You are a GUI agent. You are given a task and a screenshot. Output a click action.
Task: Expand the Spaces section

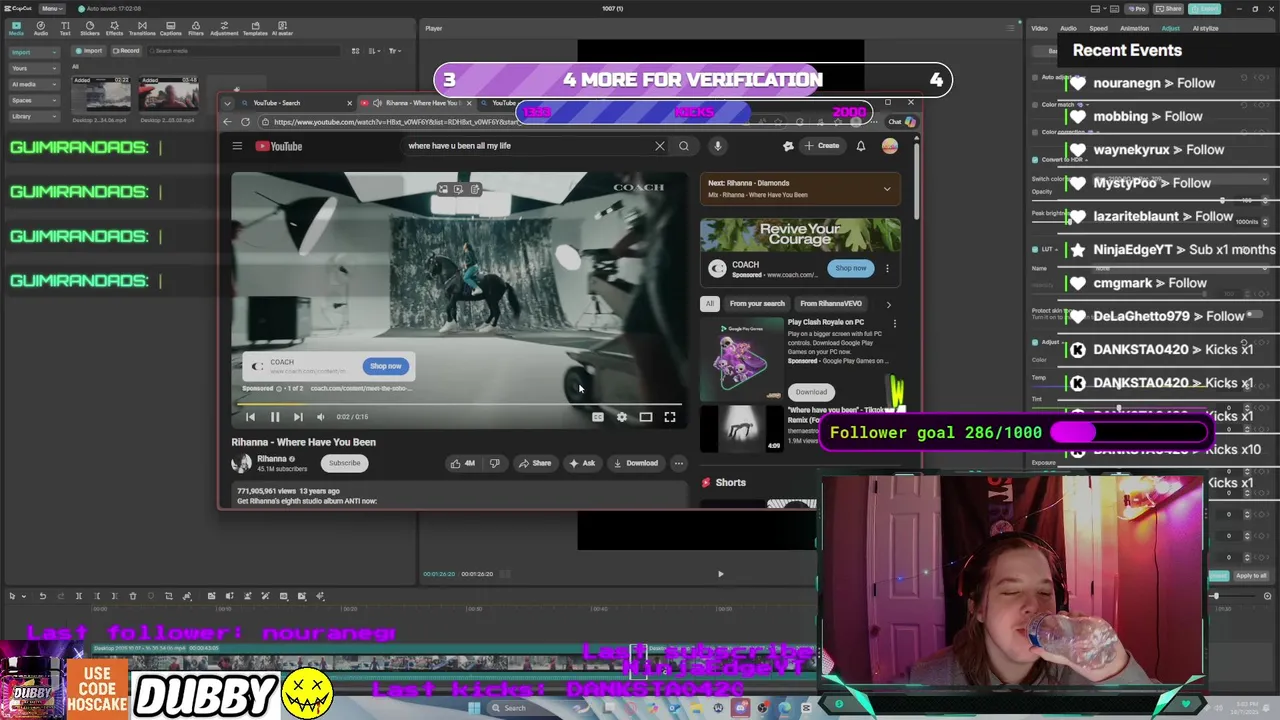pyautogui.click(x=34, y=100)
